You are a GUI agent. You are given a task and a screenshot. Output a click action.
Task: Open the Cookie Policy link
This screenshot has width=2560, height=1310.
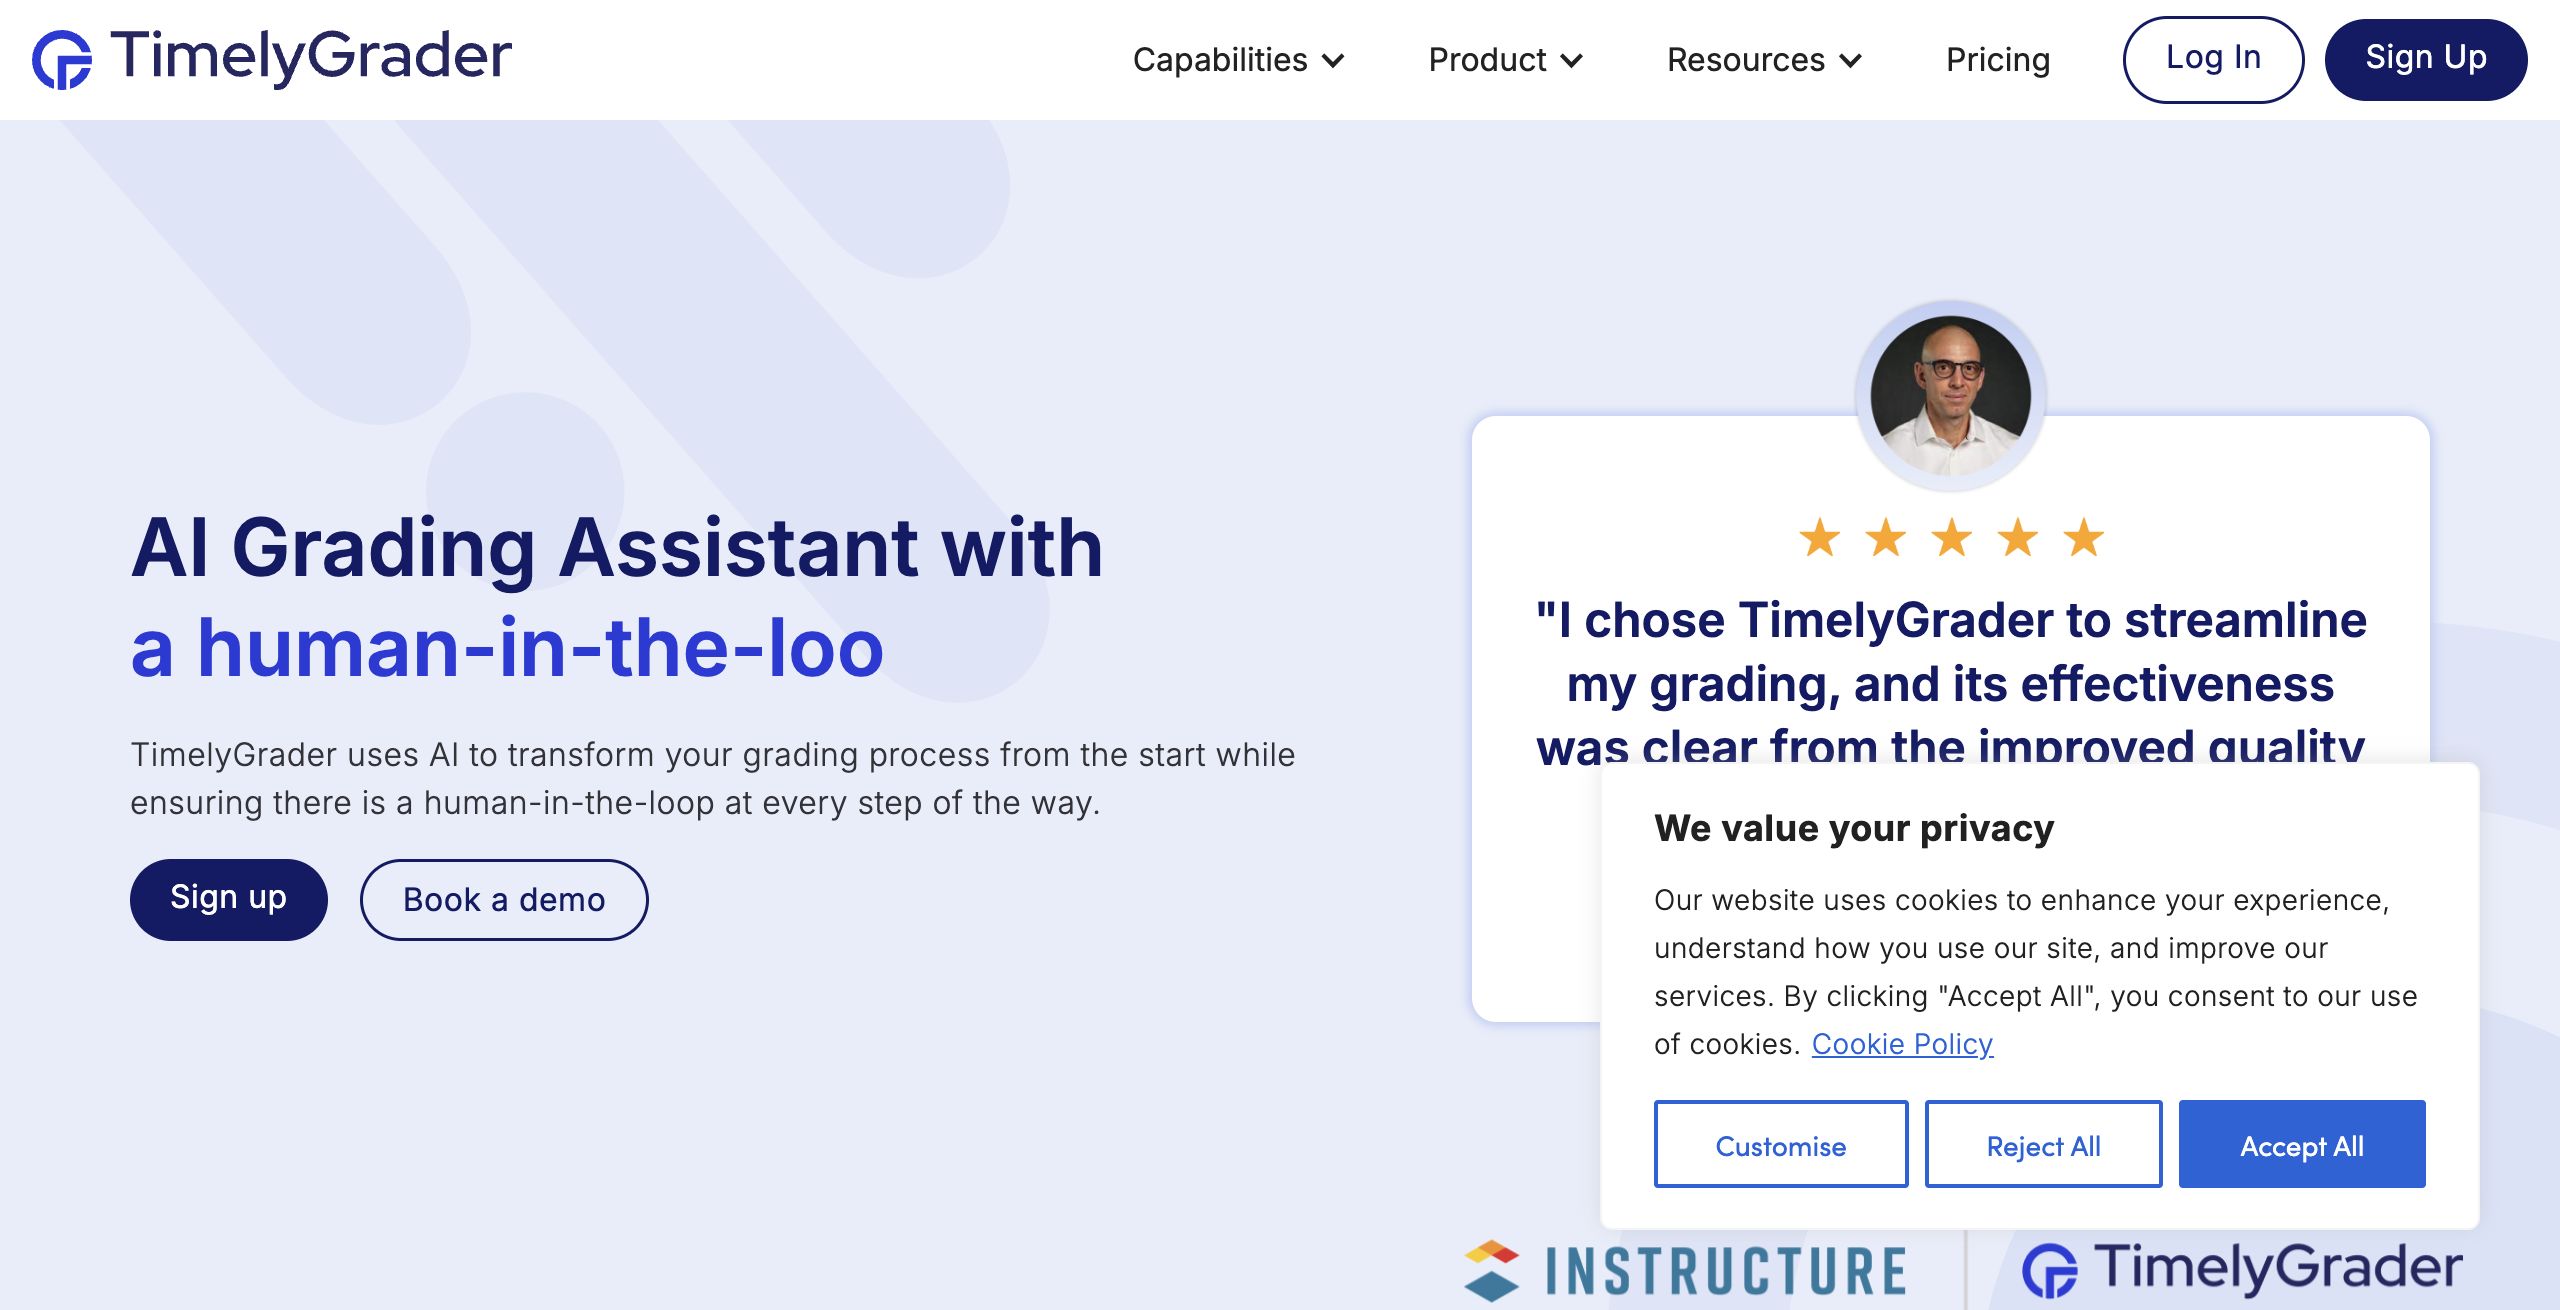coord(1902,1044)
